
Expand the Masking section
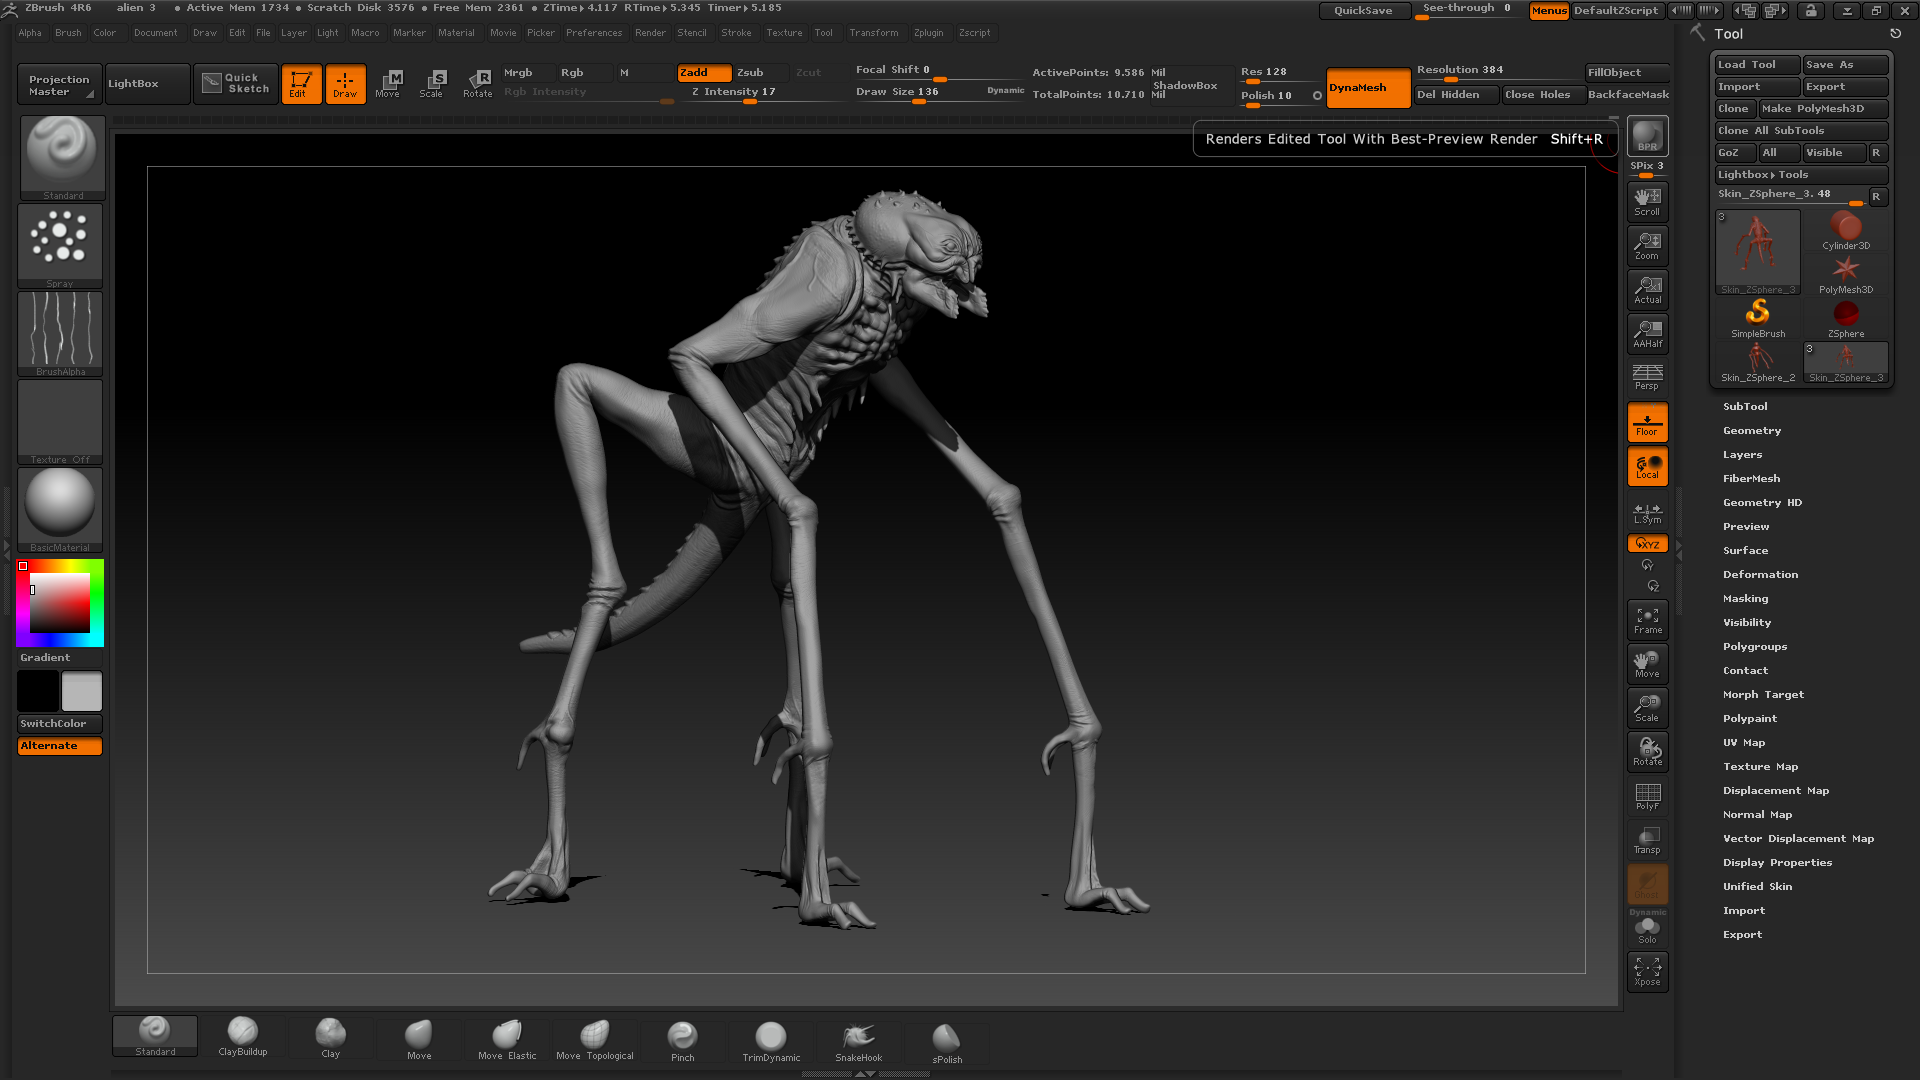pos(1745,599)
